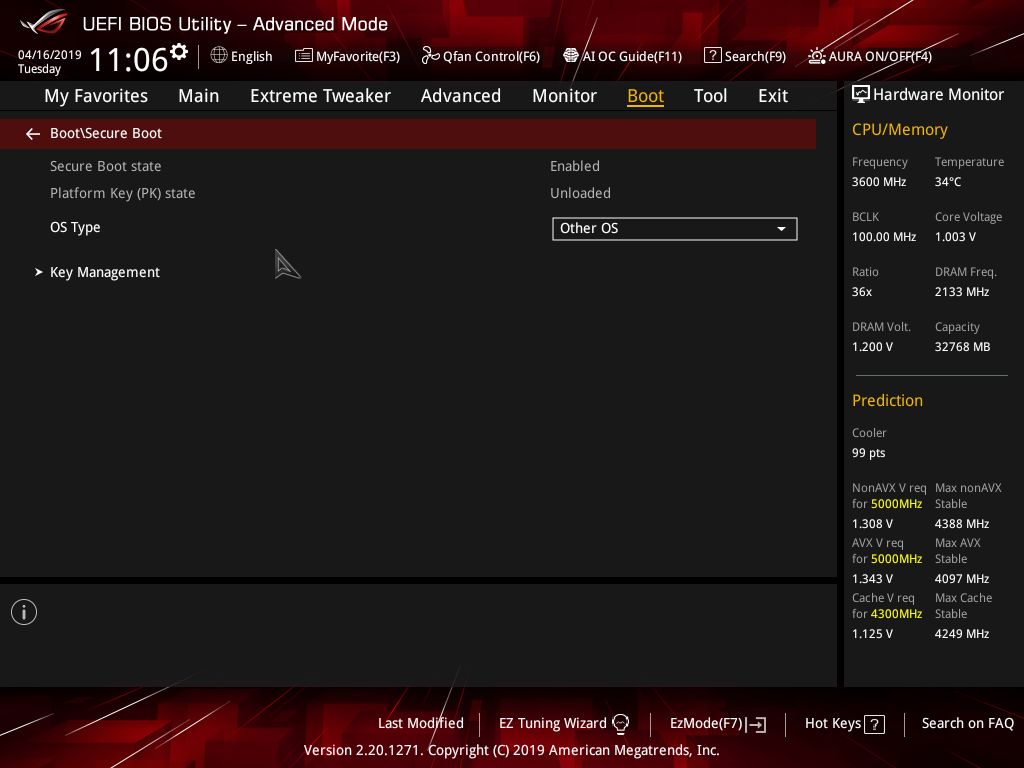Click 4097 MHz max AVX value
This screenshot has width=1024, height=768.
(x=961, y=579)
